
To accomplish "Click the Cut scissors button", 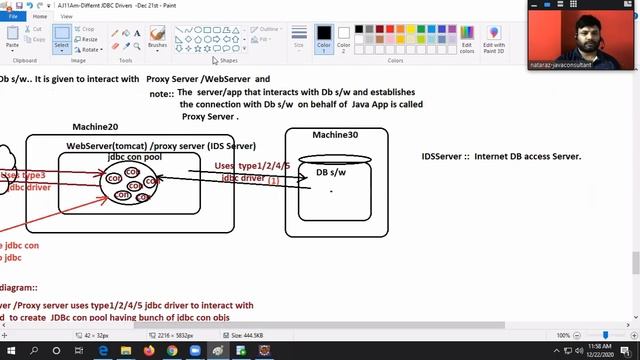I will click(33, 29).
